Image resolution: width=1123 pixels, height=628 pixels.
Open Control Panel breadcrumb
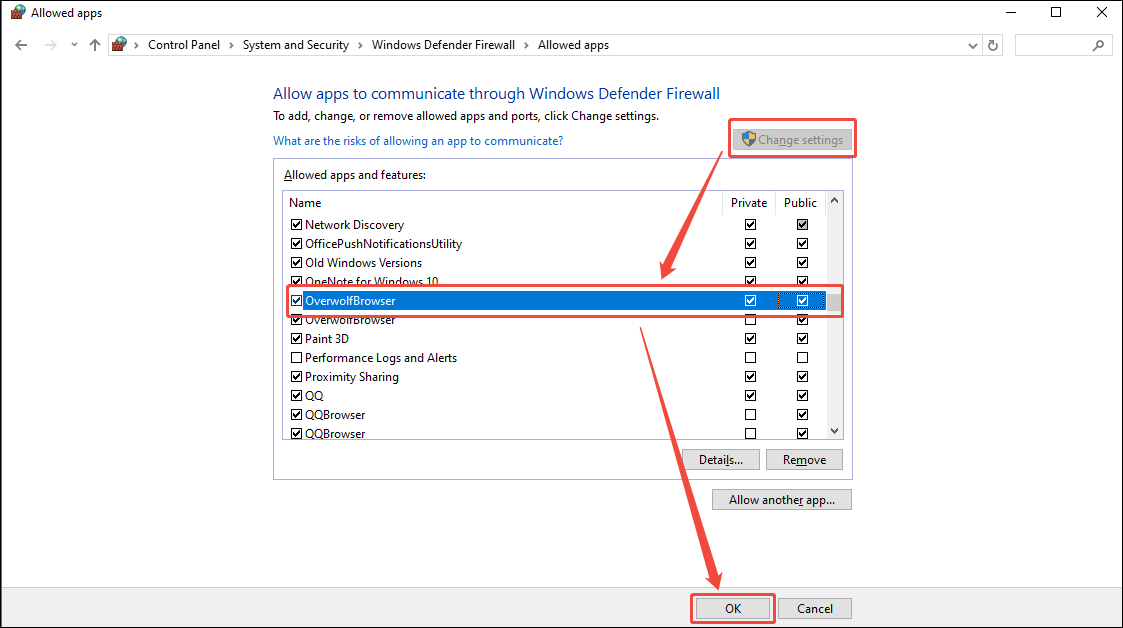click(184, 44)
